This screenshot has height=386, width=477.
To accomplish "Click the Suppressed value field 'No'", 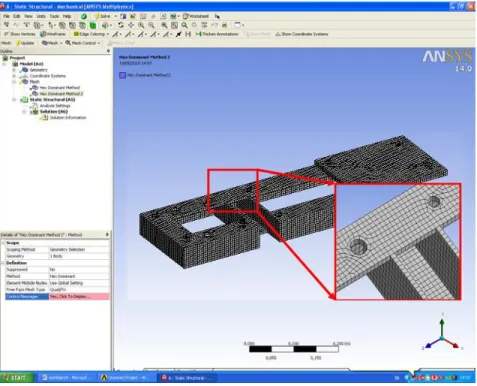I will (79, 269).
